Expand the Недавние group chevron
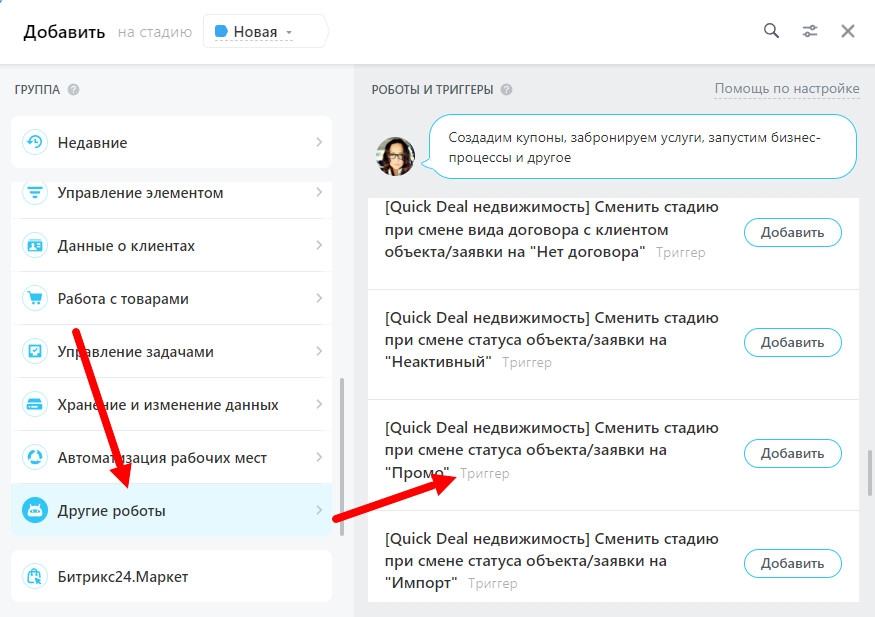 [319, 142]
